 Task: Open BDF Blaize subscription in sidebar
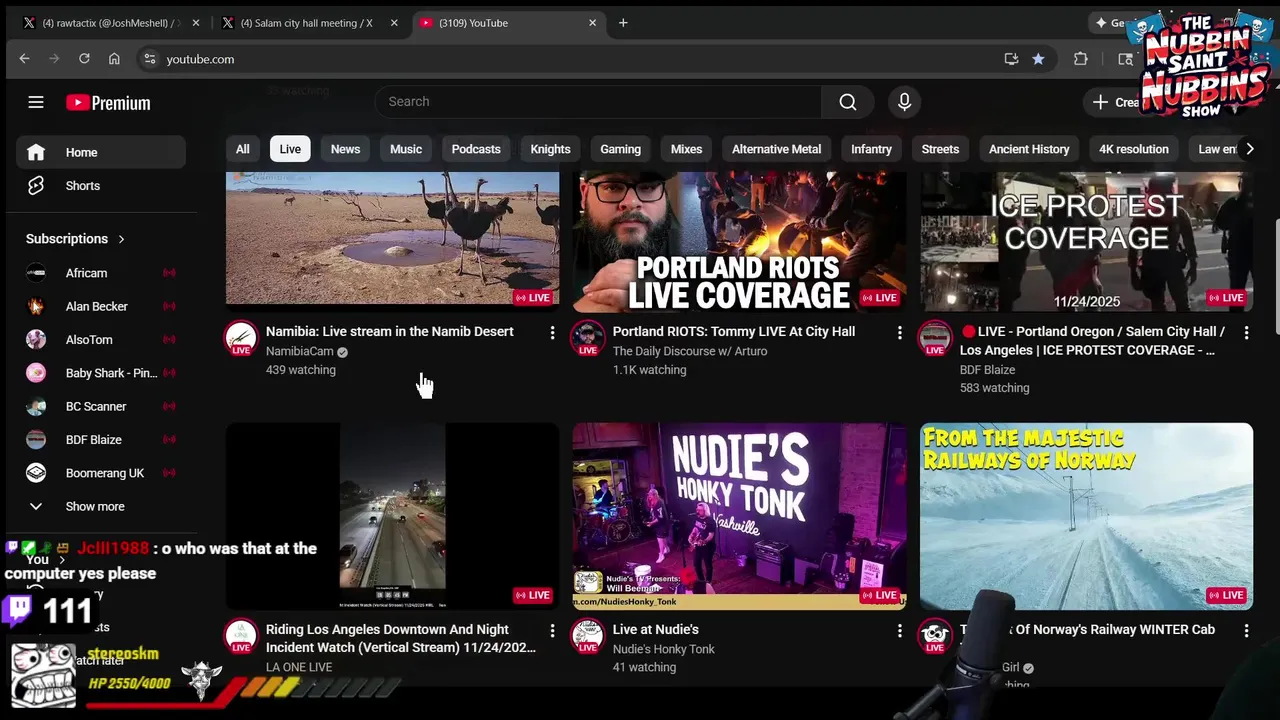[x=100, y=440]
